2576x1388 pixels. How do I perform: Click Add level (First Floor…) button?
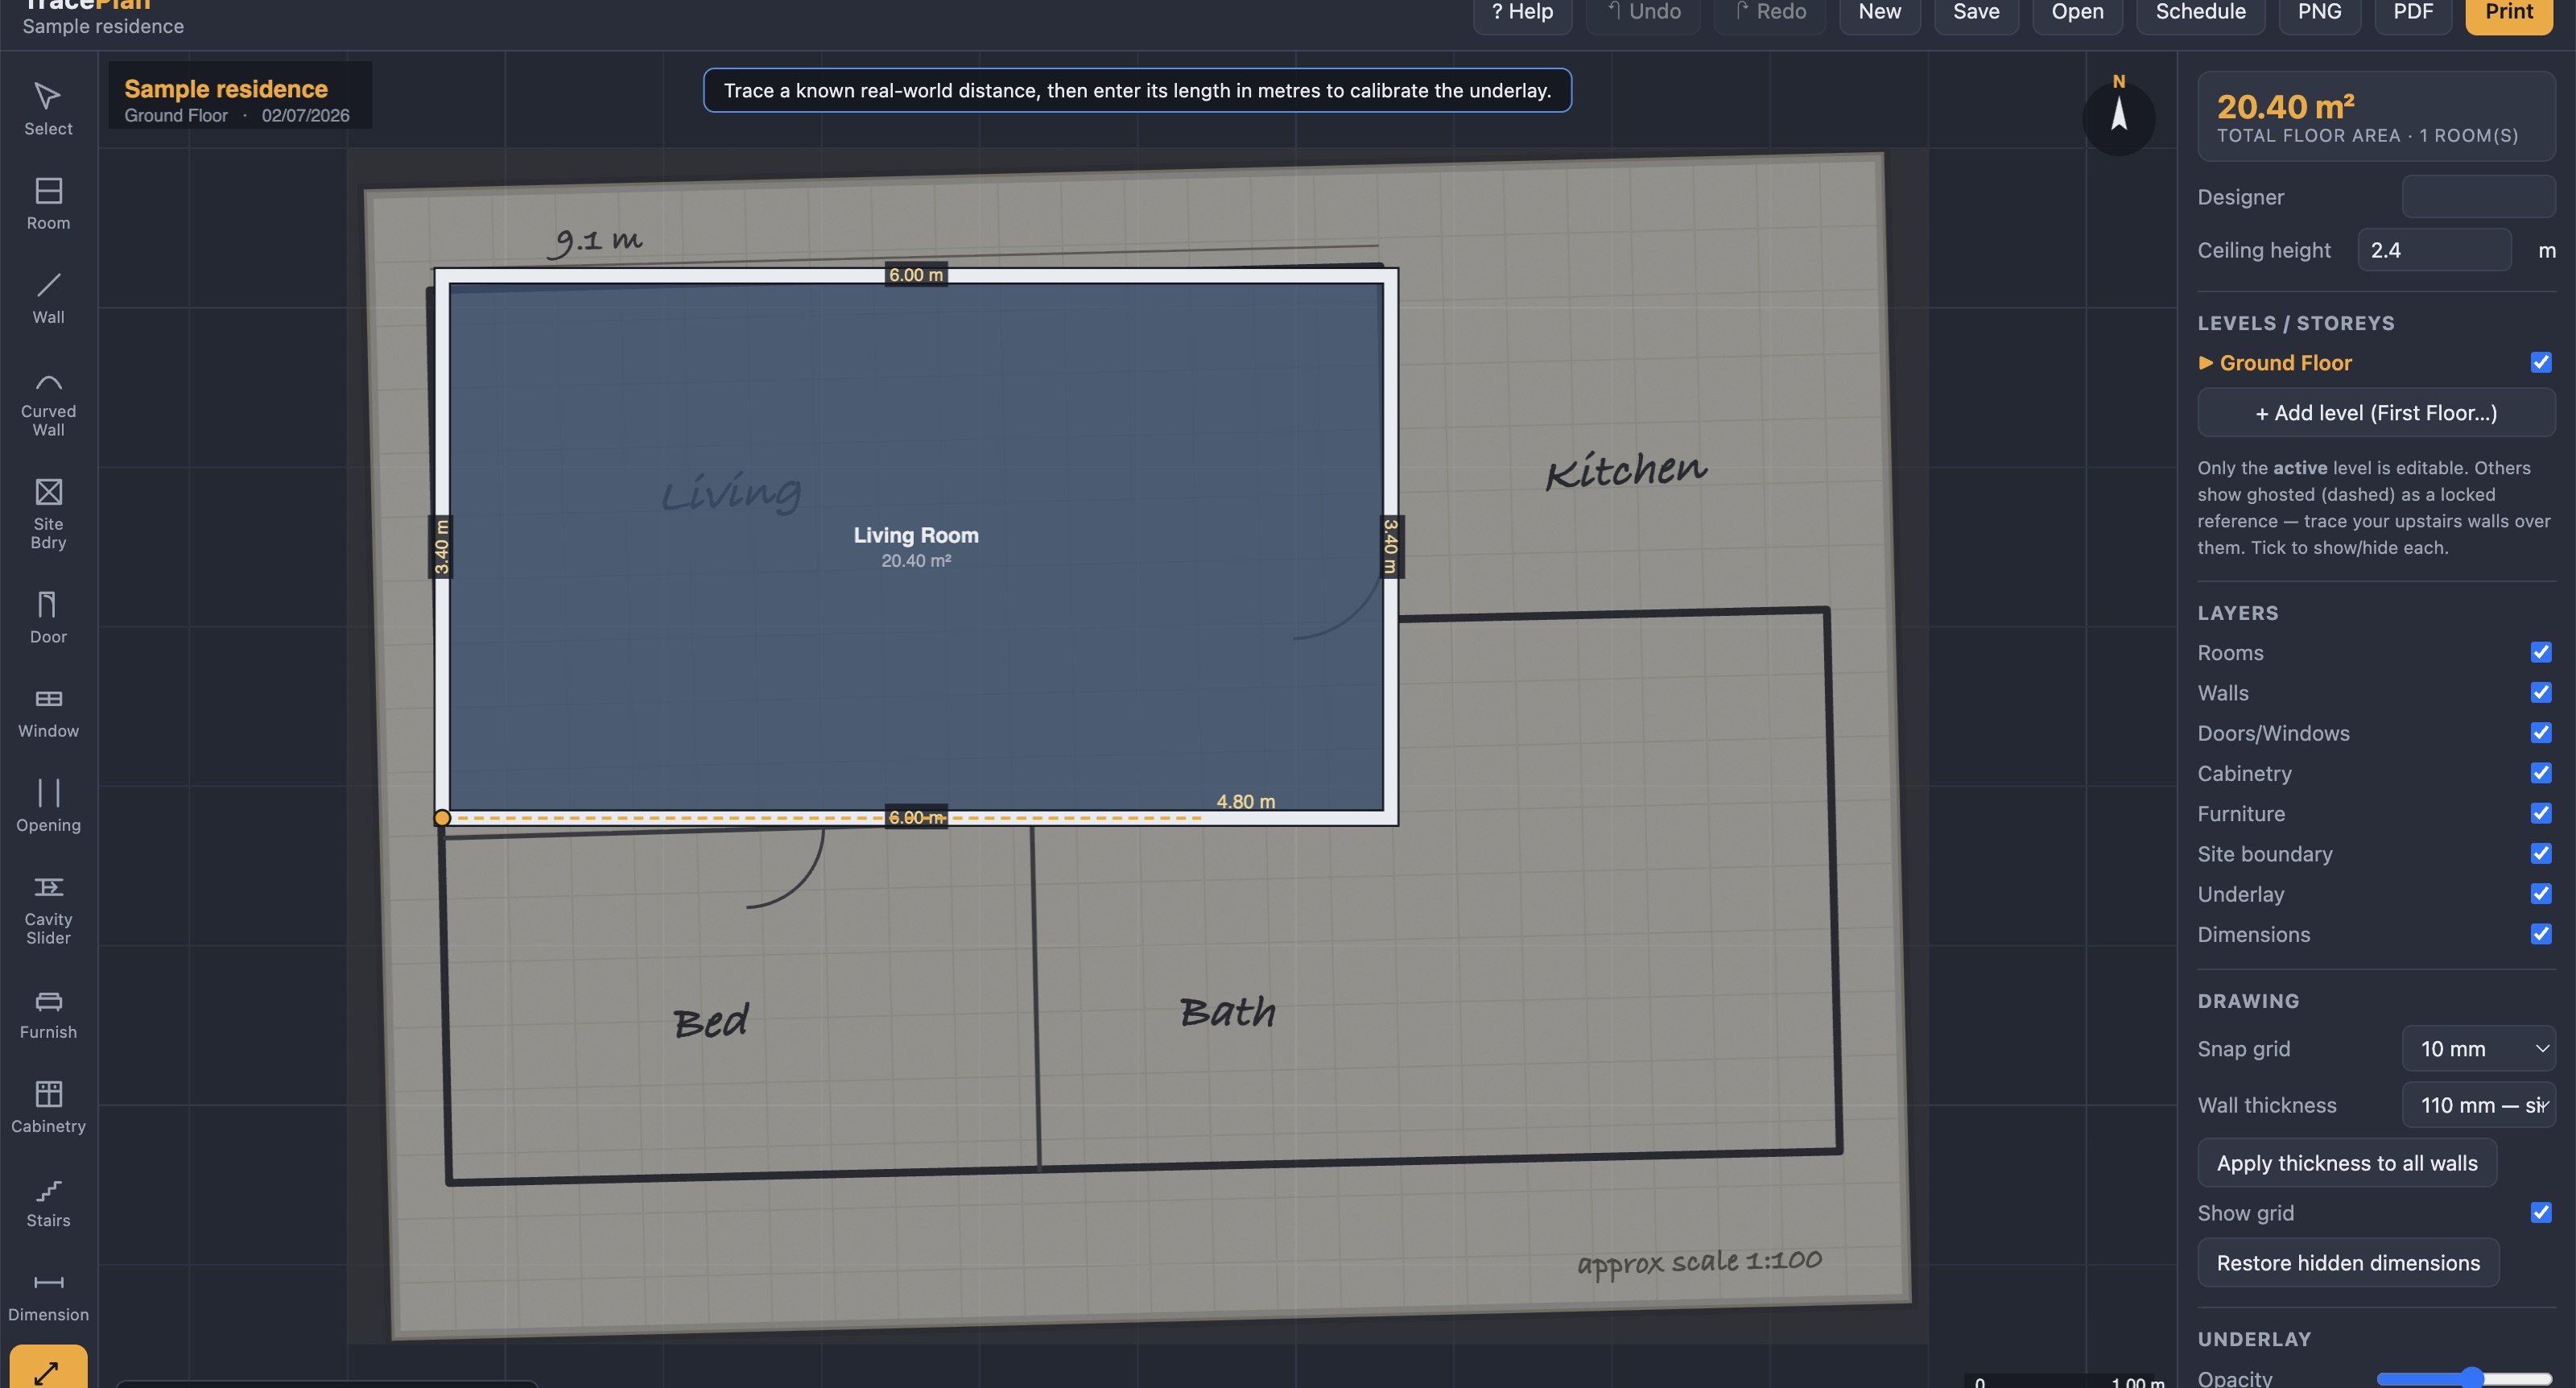(x=2376, y=412)
